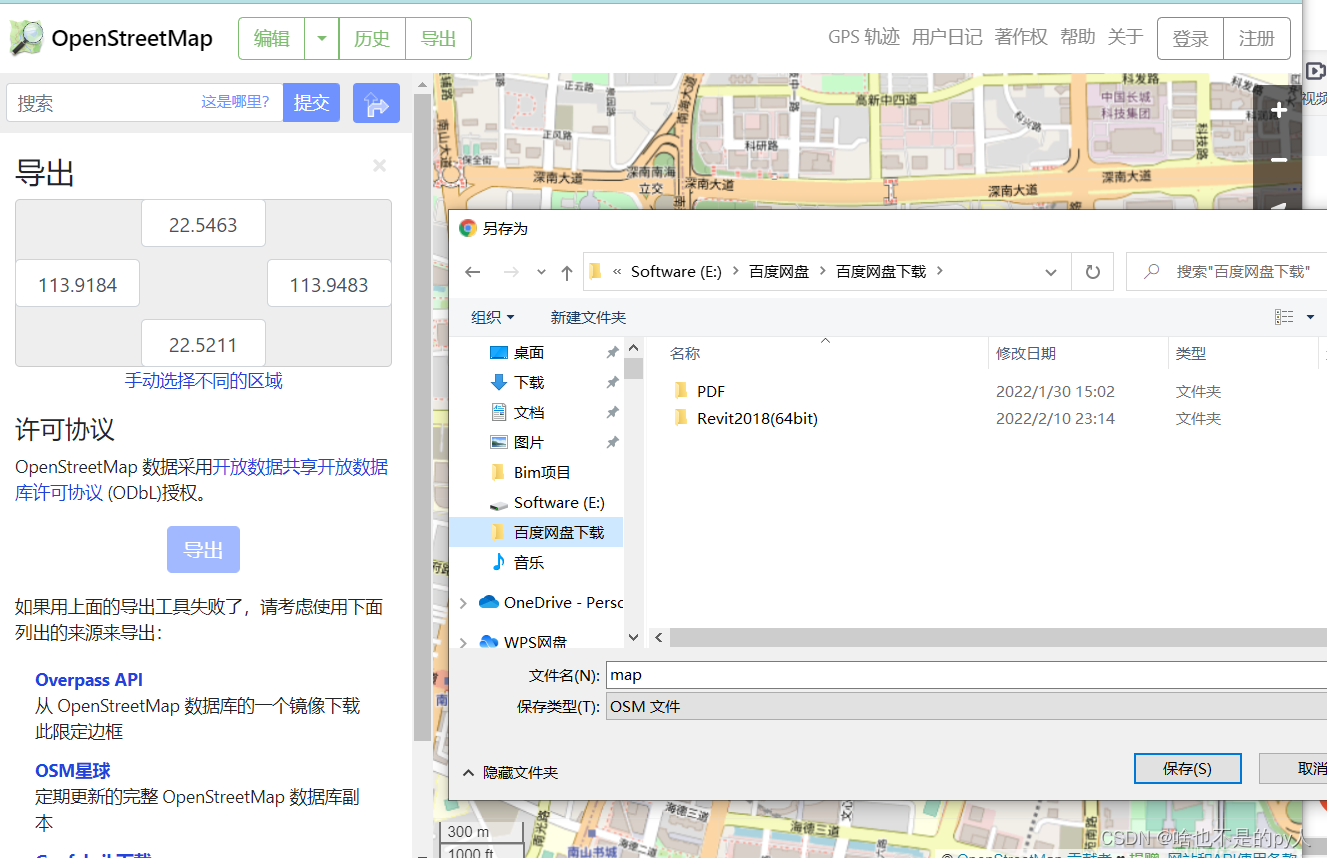Open the directions arrow button

pyautogui.click(x=376, y=103)
